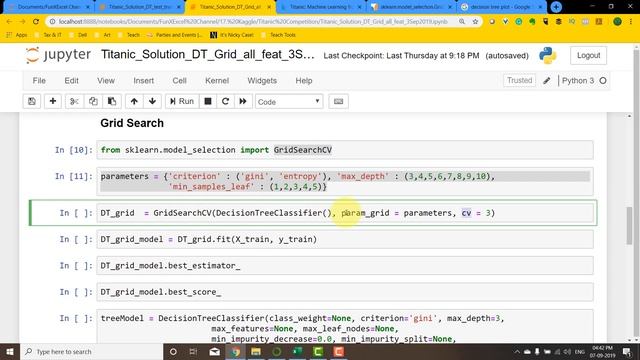Reload the current page
This screenshot has height=360, width=640.
tap(36, 22)
